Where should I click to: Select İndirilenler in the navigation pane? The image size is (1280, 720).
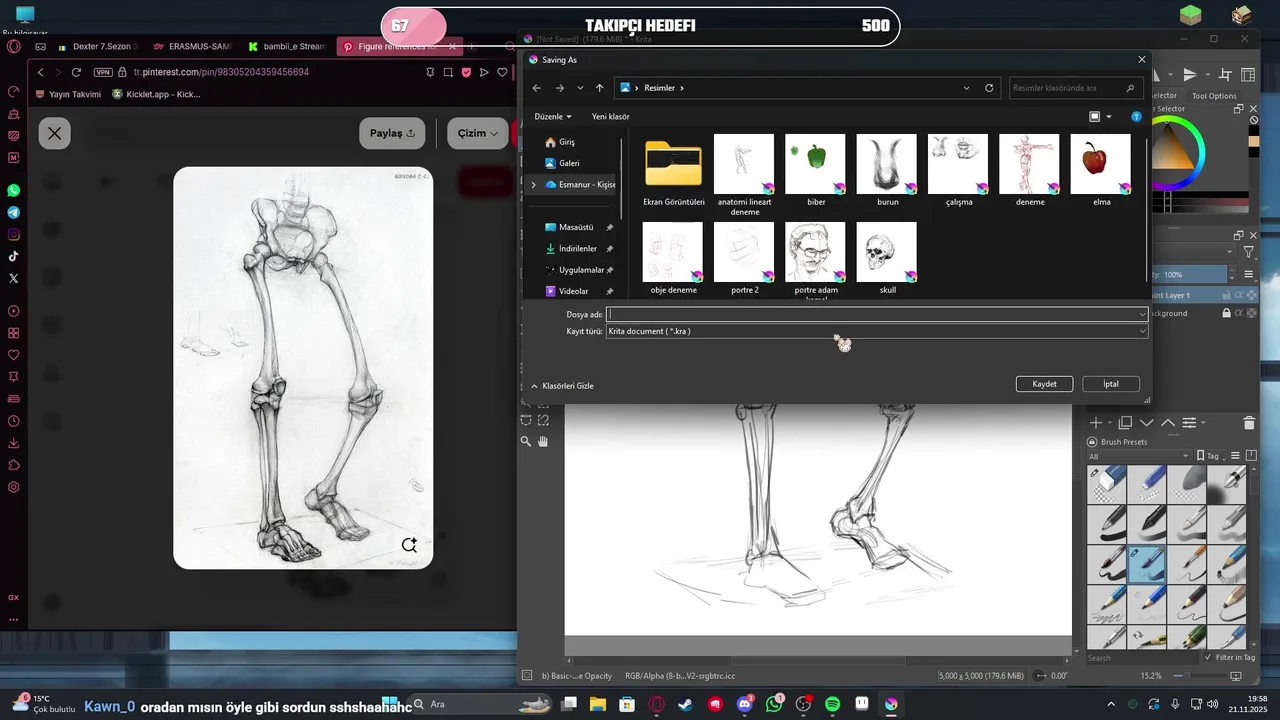[577, 248]
